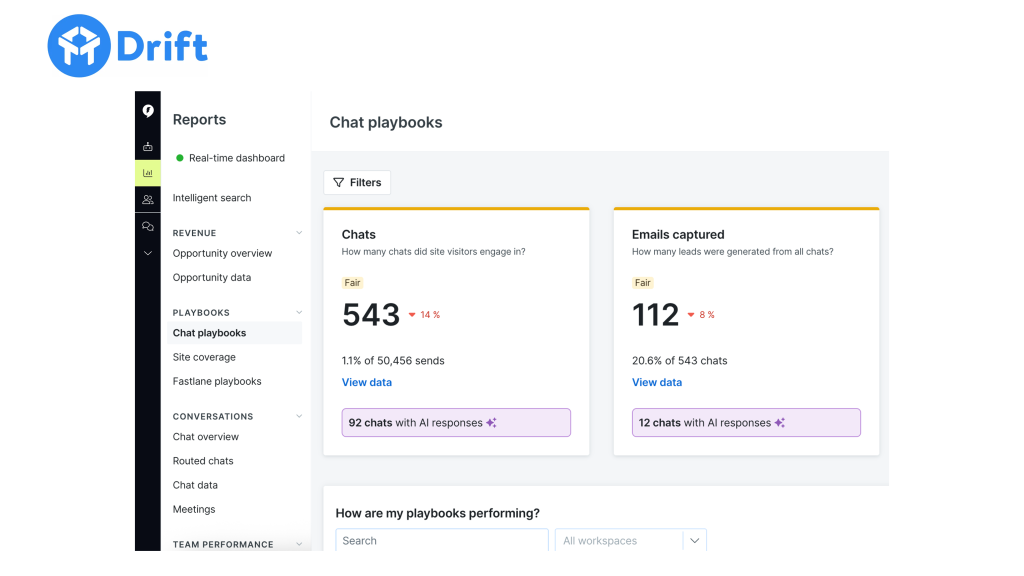Open the chat conversations icon in sidebar
The width and height of the screenshot is (1024, 576).
(x=147, y=226)
